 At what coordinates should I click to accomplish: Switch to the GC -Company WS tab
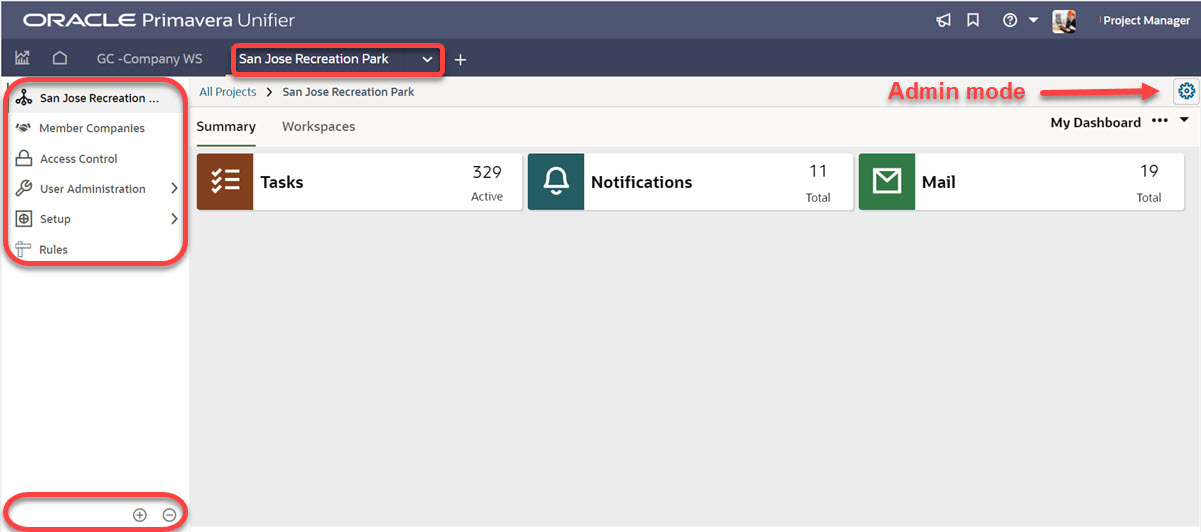tap(149, 59)
